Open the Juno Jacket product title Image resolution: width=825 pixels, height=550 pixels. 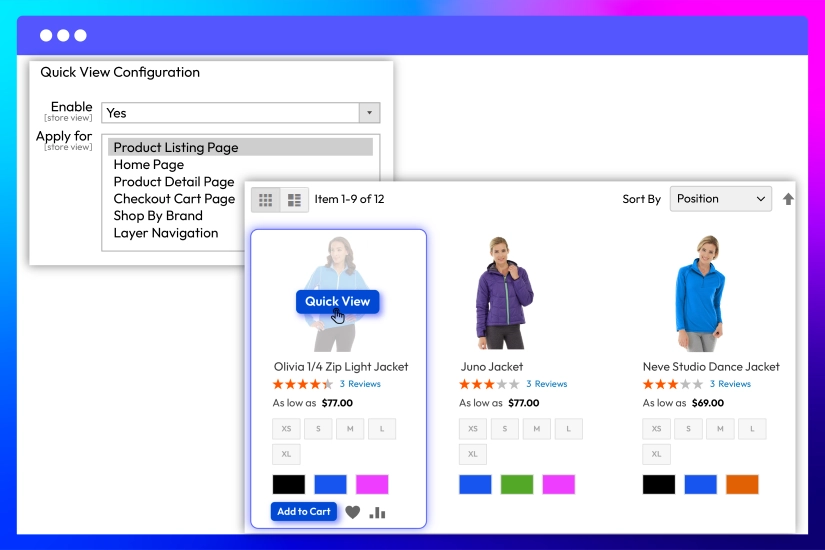[492, 366]
